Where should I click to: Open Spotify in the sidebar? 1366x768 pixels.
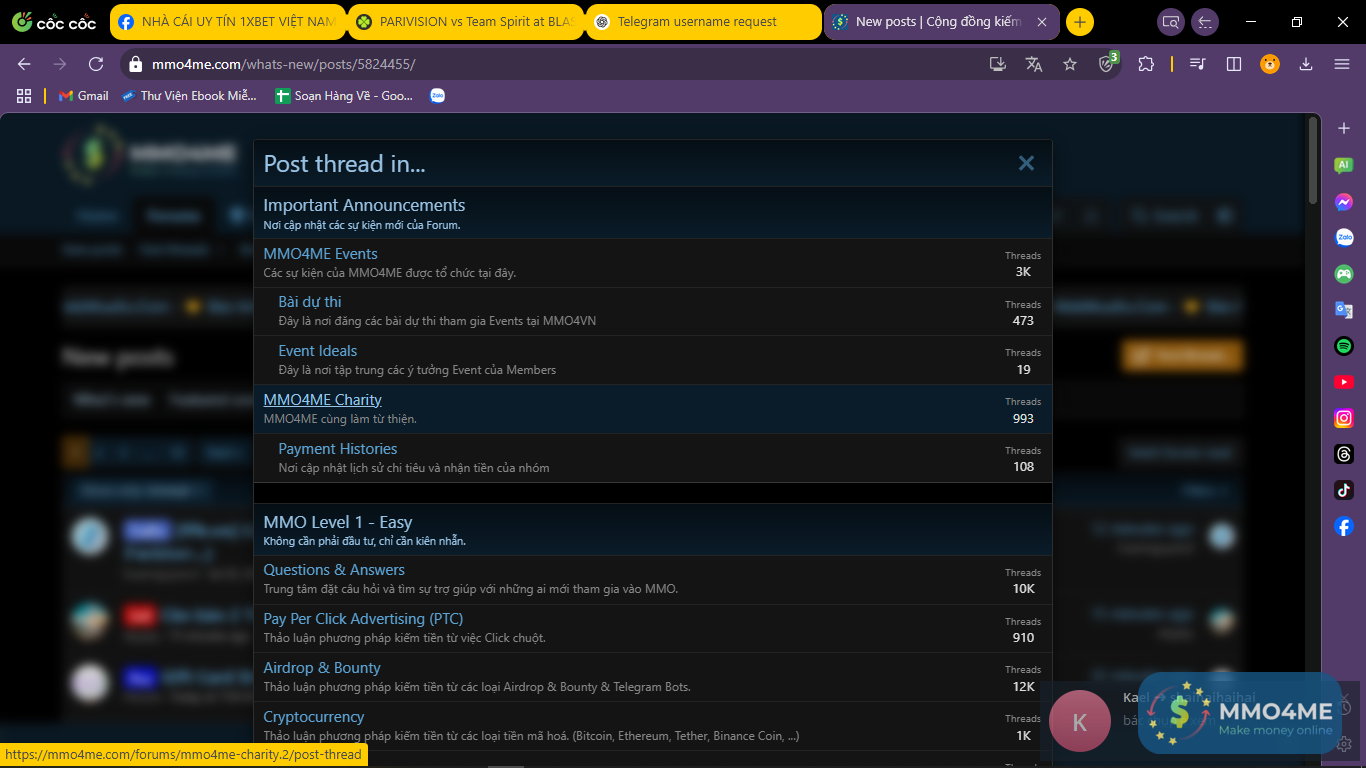pyautogui.click(x=1344, y=346)
